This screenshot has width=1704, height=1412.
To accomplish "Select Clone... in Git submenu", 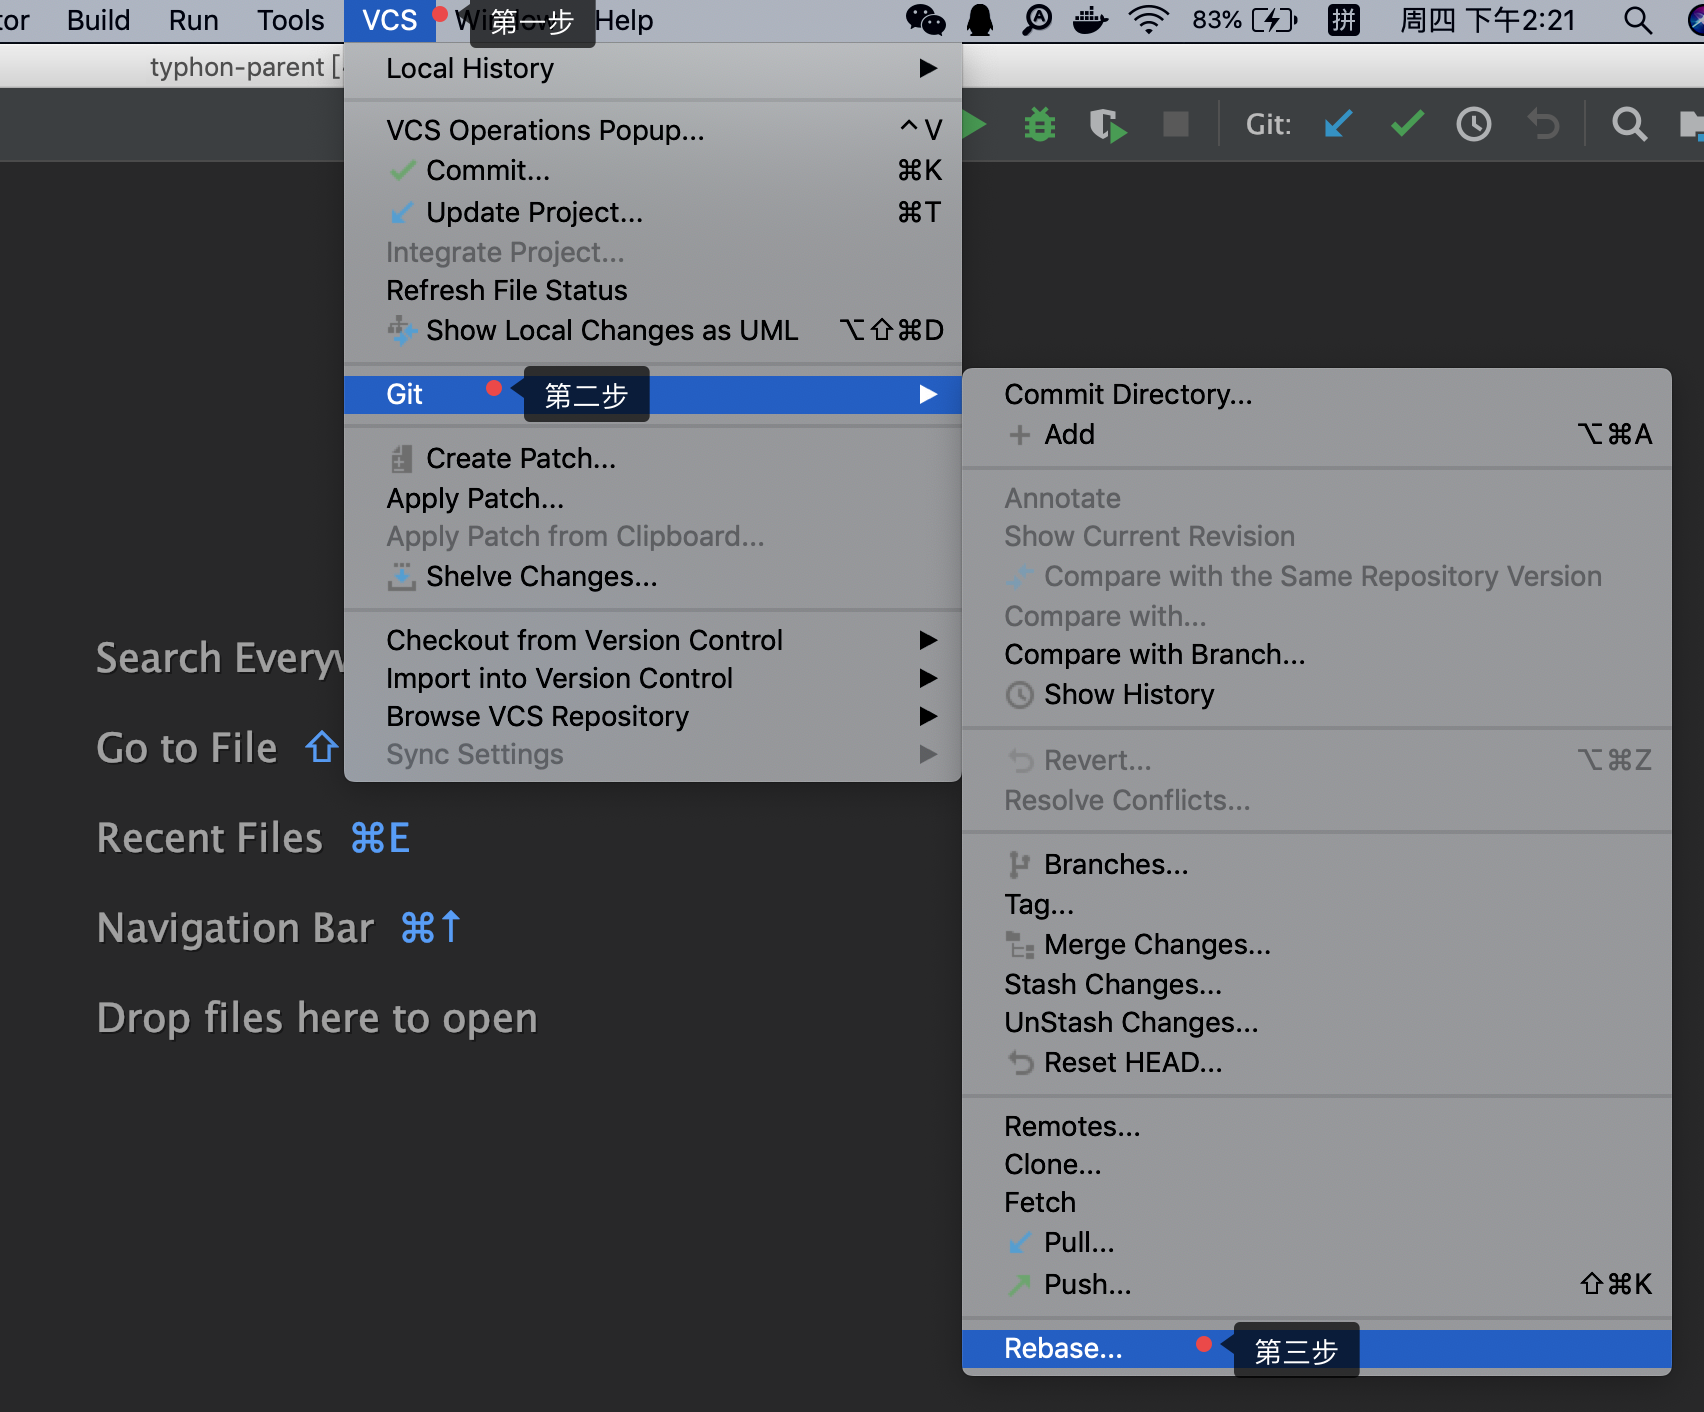I will [x=1317, y=1164].
